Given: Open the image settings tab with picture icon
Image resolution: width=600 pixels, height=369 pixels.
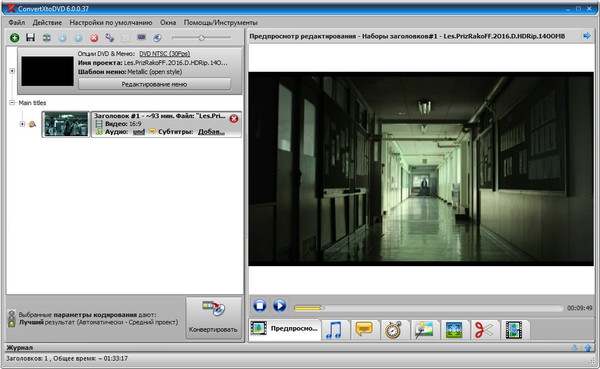Looking at the screenshot, I should pyautogui.click(x=424, y=330).
